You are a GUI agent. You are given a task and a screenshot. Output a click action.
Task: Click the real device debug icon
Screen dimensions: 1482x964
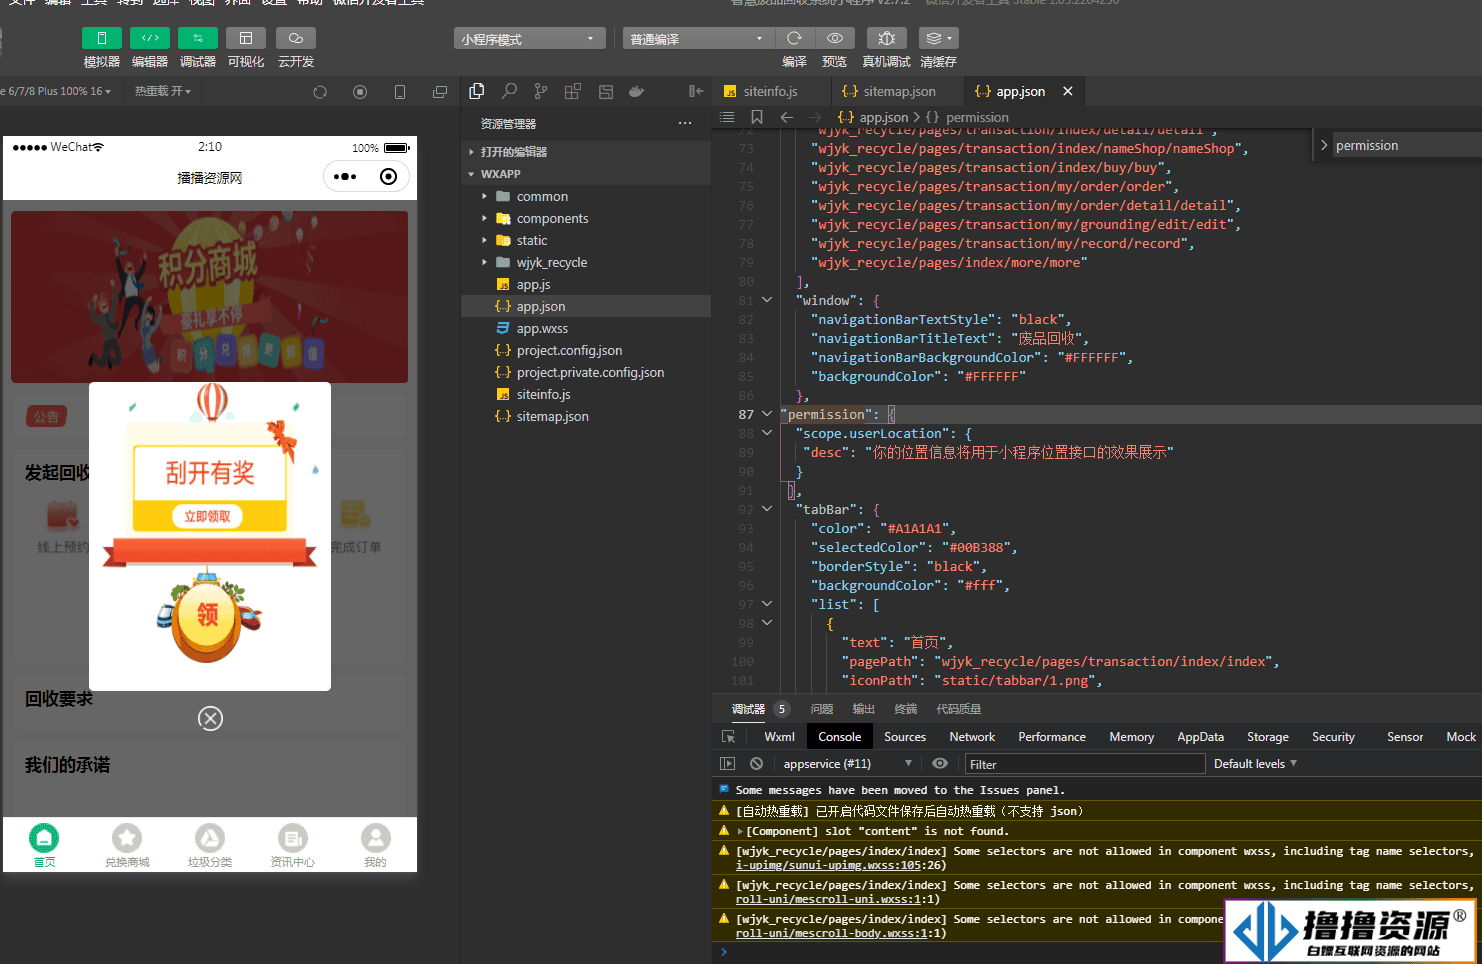click(887, 38)
